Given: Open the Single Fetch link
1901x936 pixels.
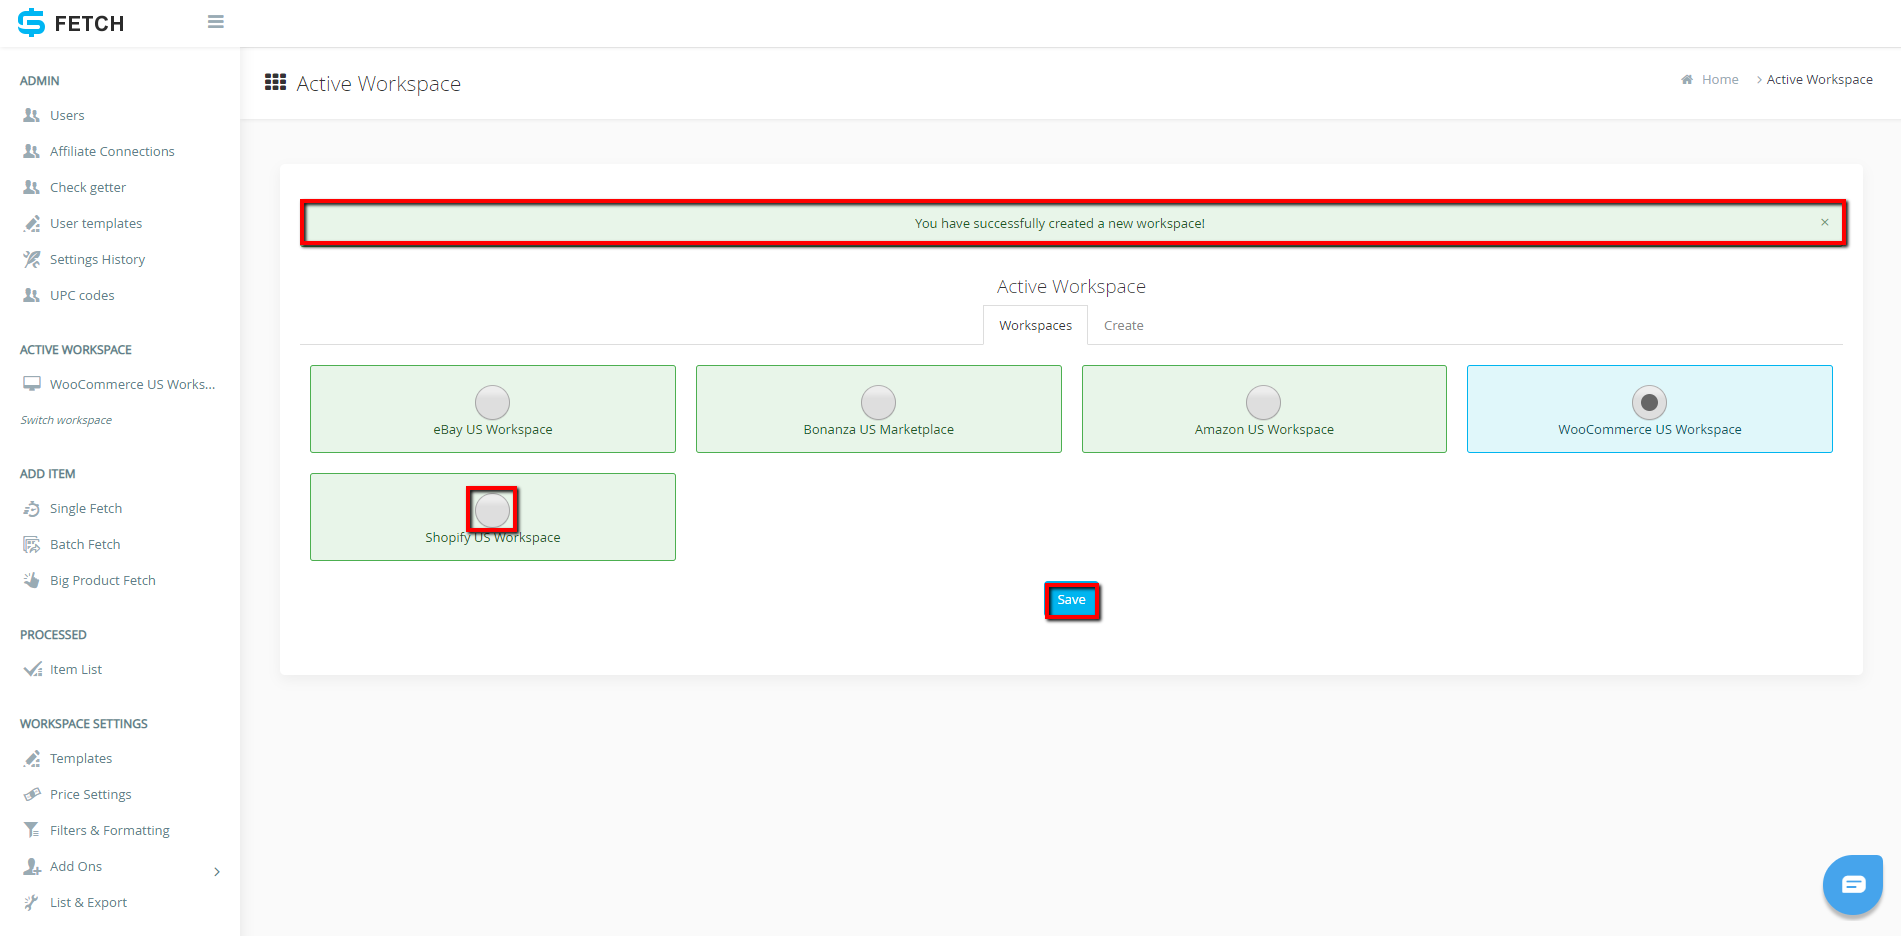Looking at the screenshot, I should click(x=86, y=508).
